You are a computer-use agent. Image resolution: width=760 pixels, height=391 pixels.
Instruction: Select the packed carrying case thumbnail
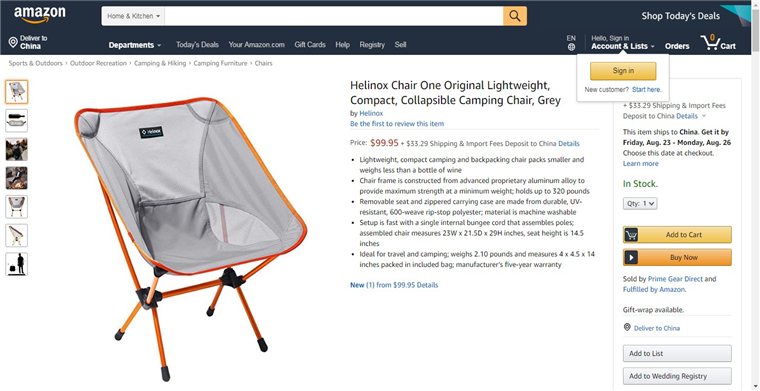point(16,121)
